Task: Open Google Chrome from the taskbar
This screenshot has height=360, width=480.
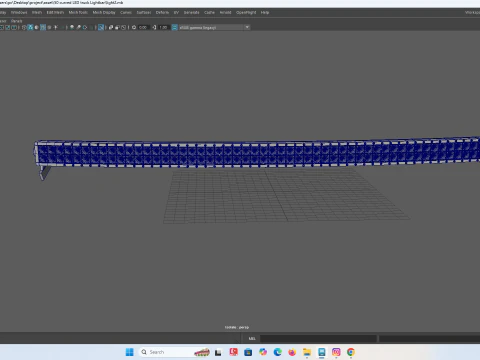Action: (351, 352)
